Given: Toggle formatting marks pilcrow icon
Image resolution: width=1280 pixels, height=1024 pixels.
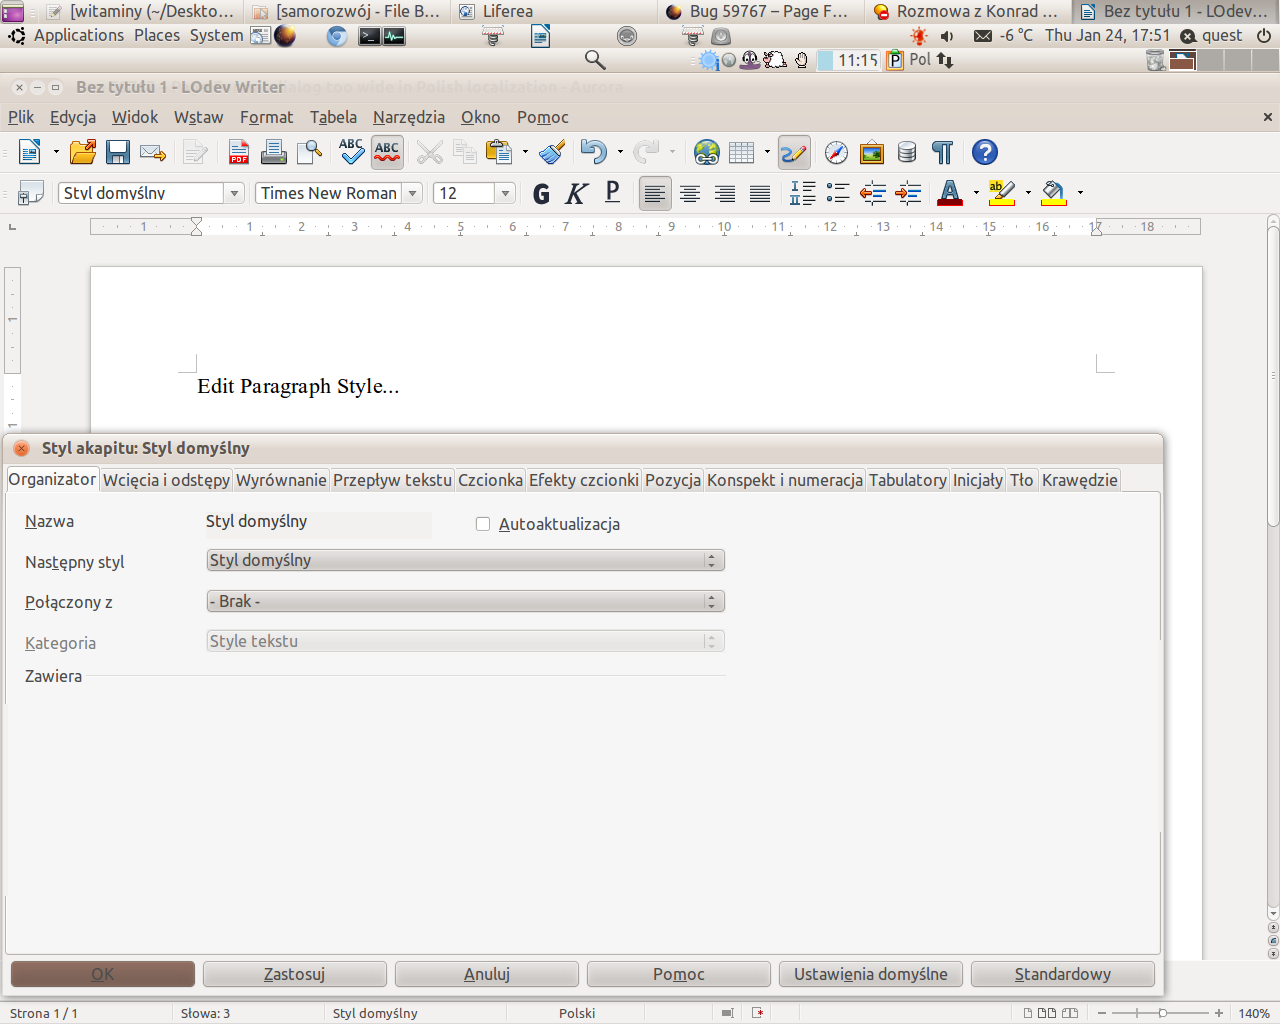Looking at the screenshot, I should (x=942, y=153).
